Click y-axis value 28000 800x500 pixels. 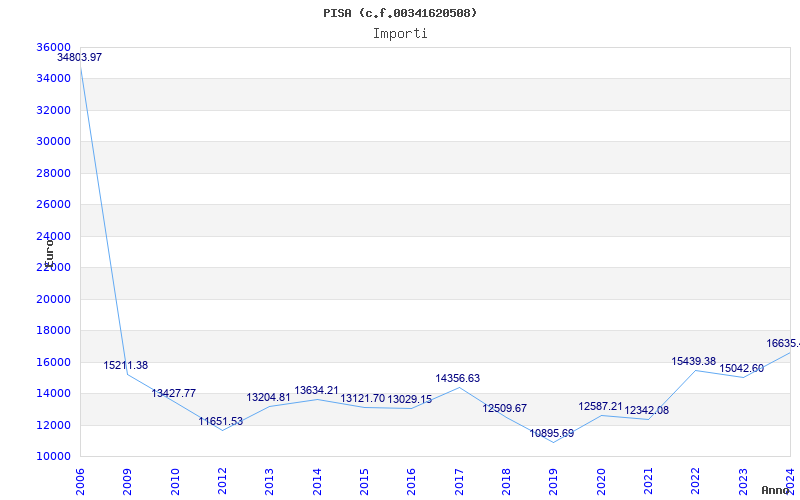(x=54, y=173)
